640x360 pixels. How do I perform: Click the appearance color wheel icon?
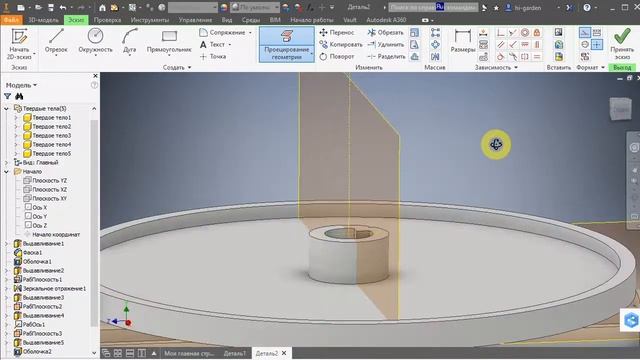224,7
